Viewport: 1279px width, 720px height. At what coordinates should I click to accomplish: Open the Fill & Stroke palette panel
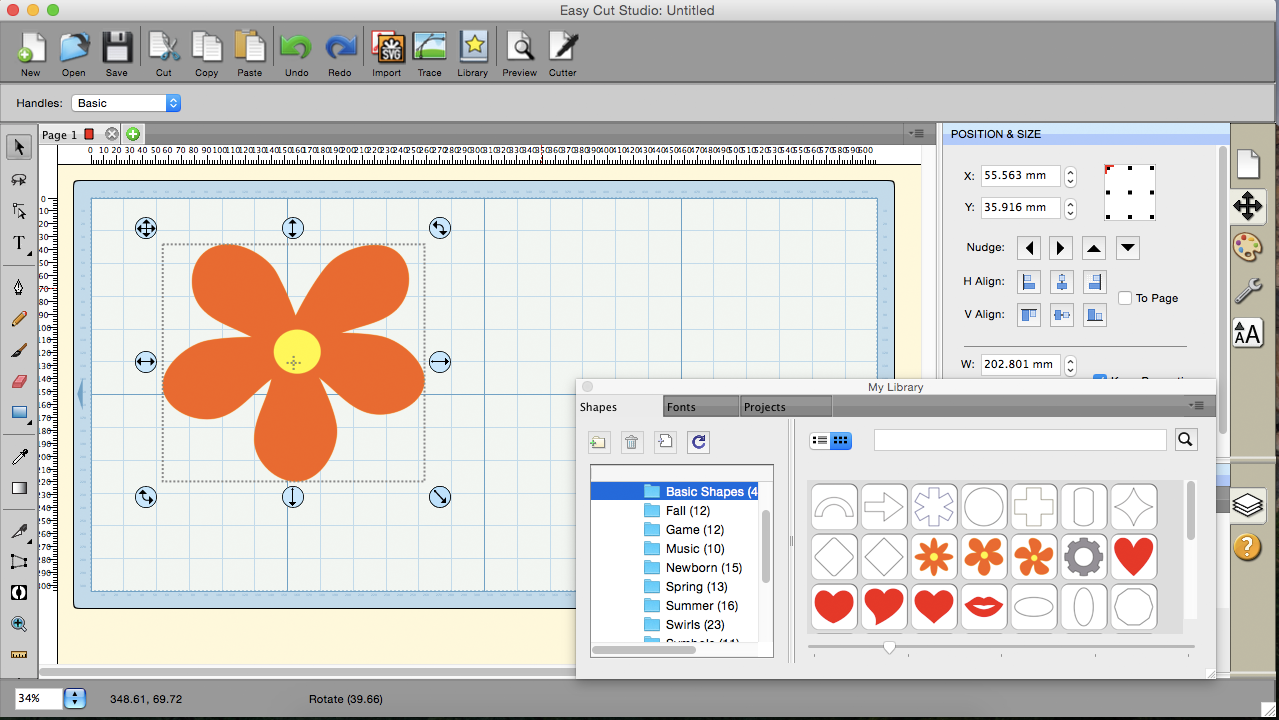(1248, 247)
